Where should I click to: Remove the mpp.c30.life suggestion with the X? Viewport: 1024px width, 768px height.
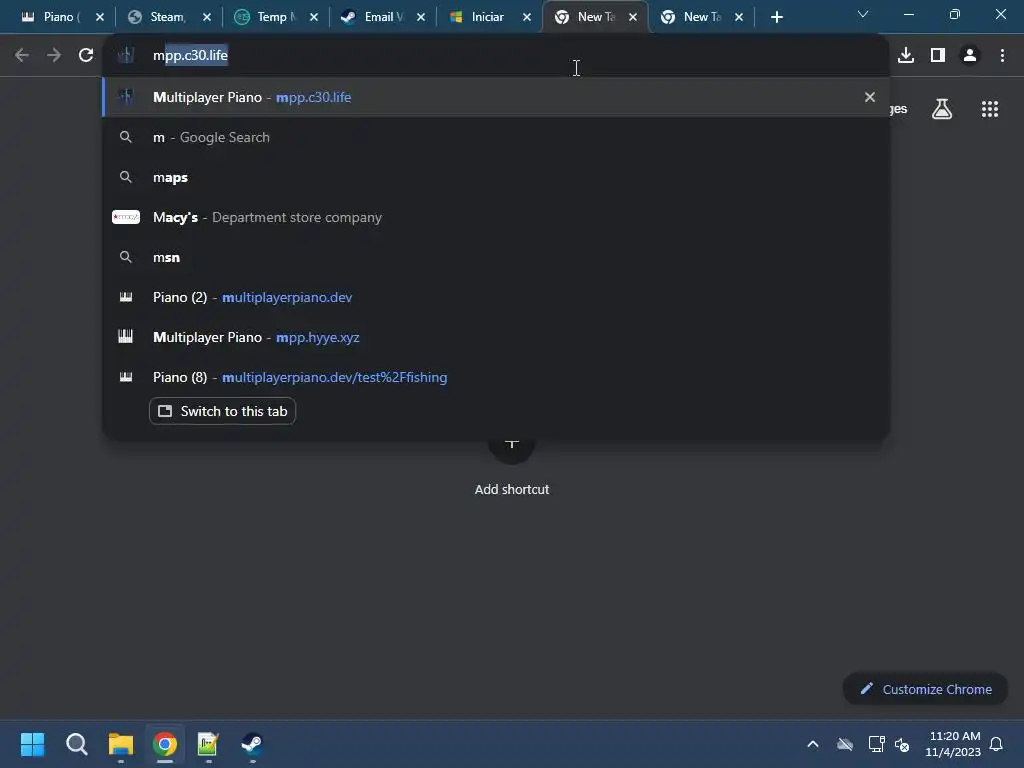point(869,97)
